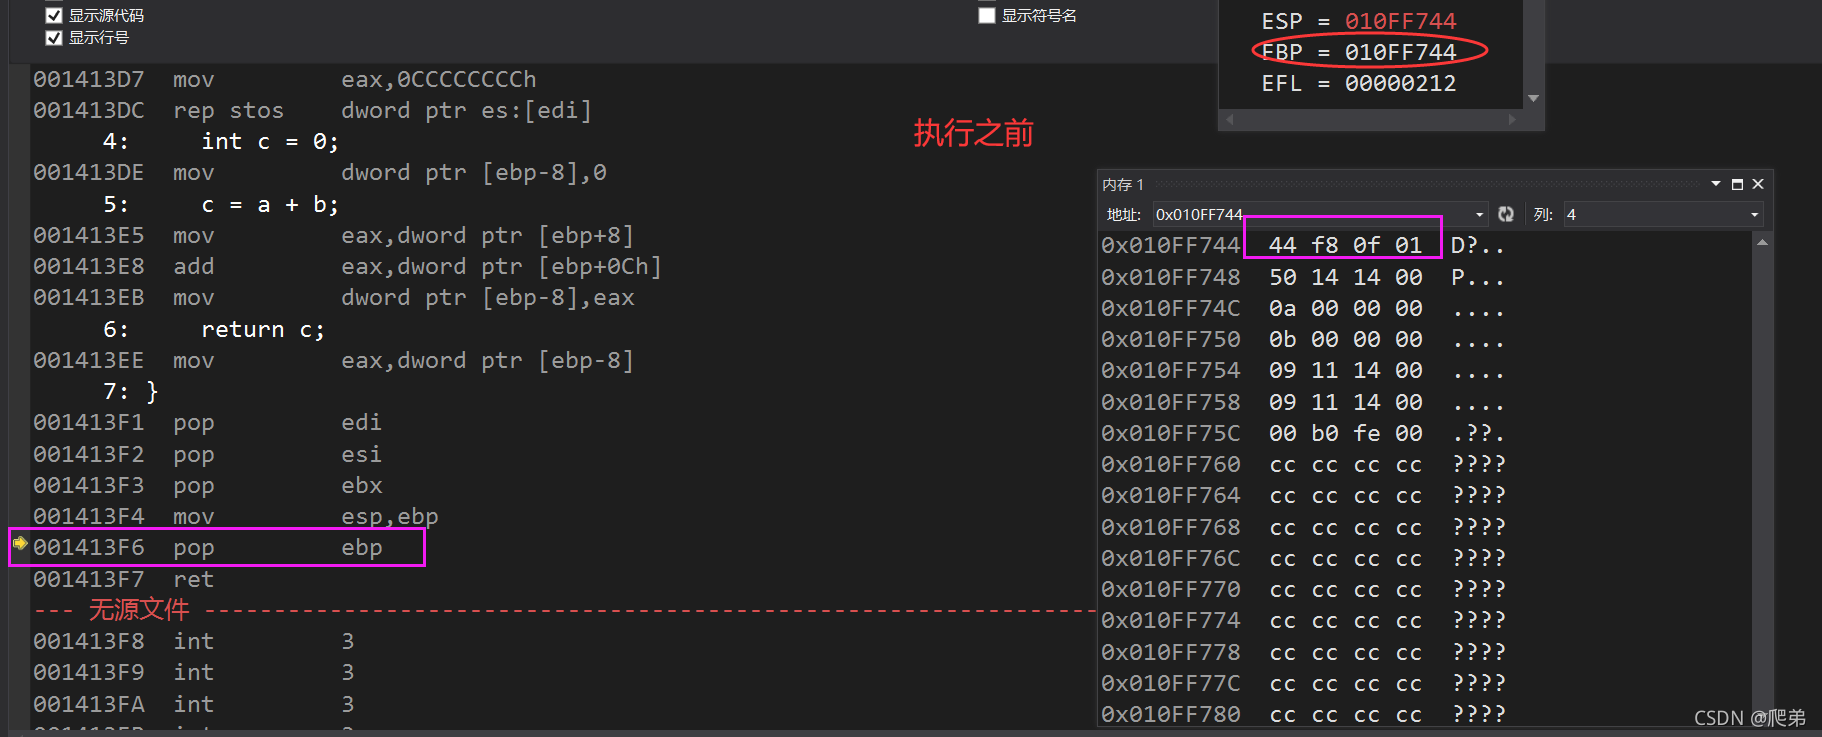Click source line 'return c;'
The image size is (1822, 737).
263,330
